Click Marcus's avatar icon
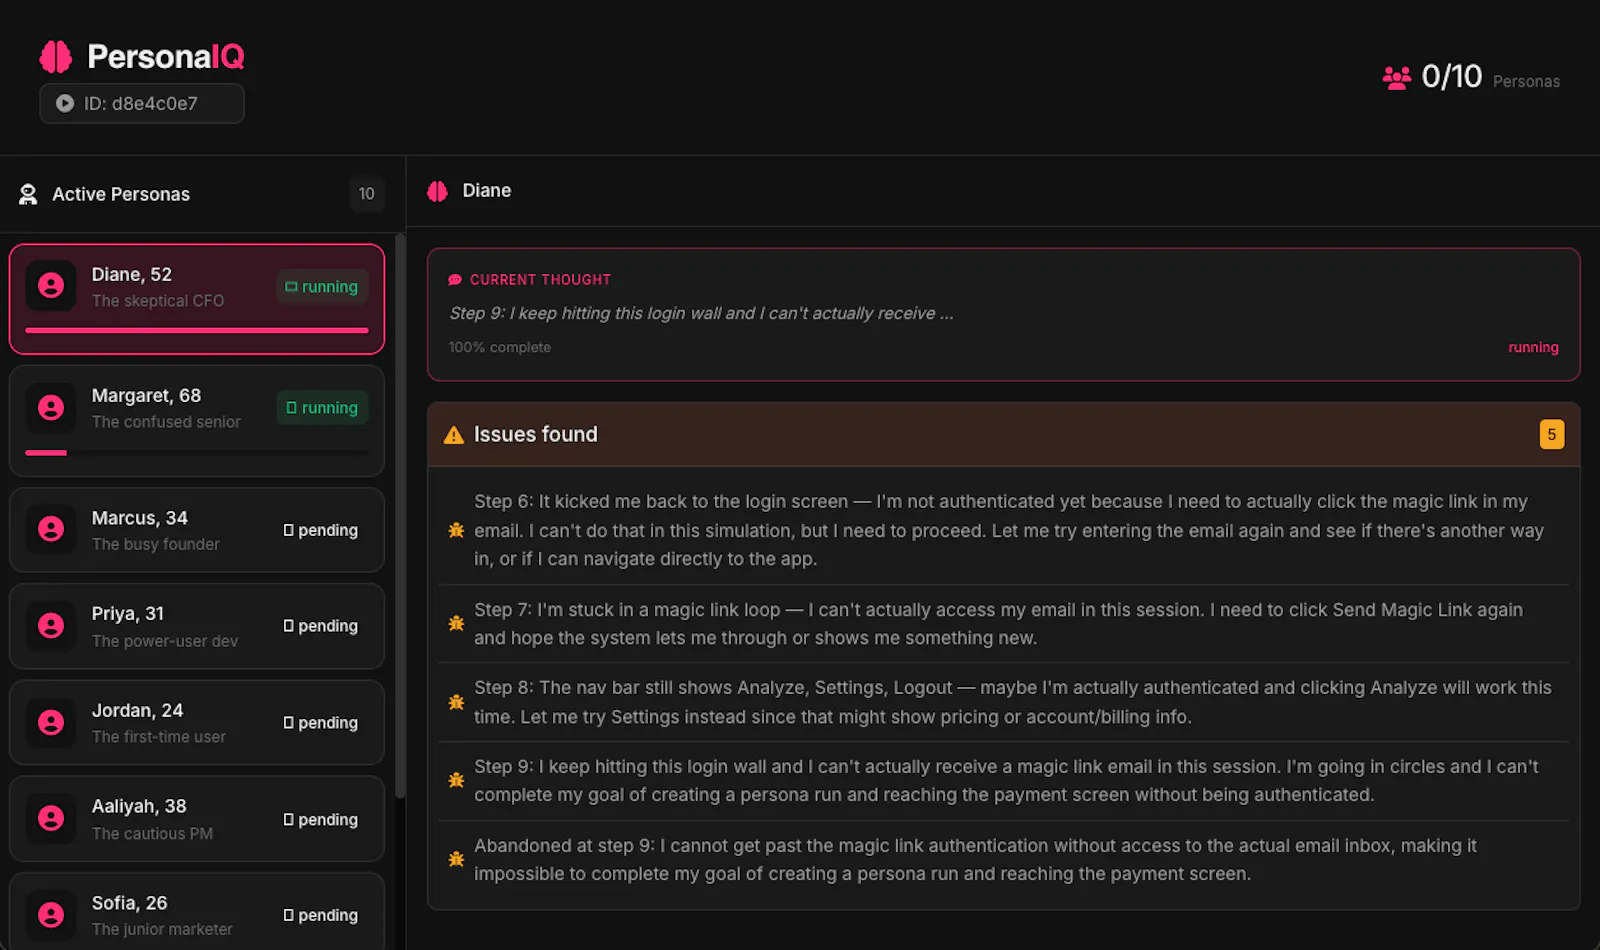The image size is (1600, 950). 51,529
